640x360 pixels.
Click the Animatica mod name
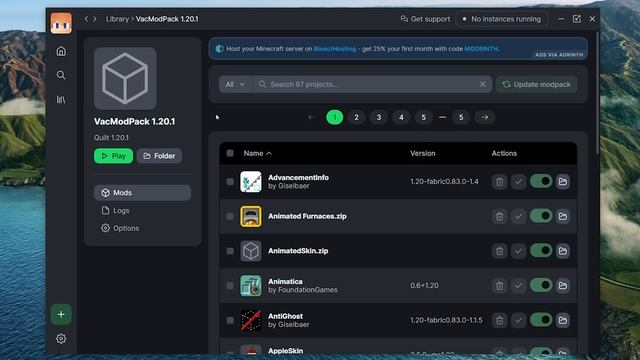pos(285,281)
